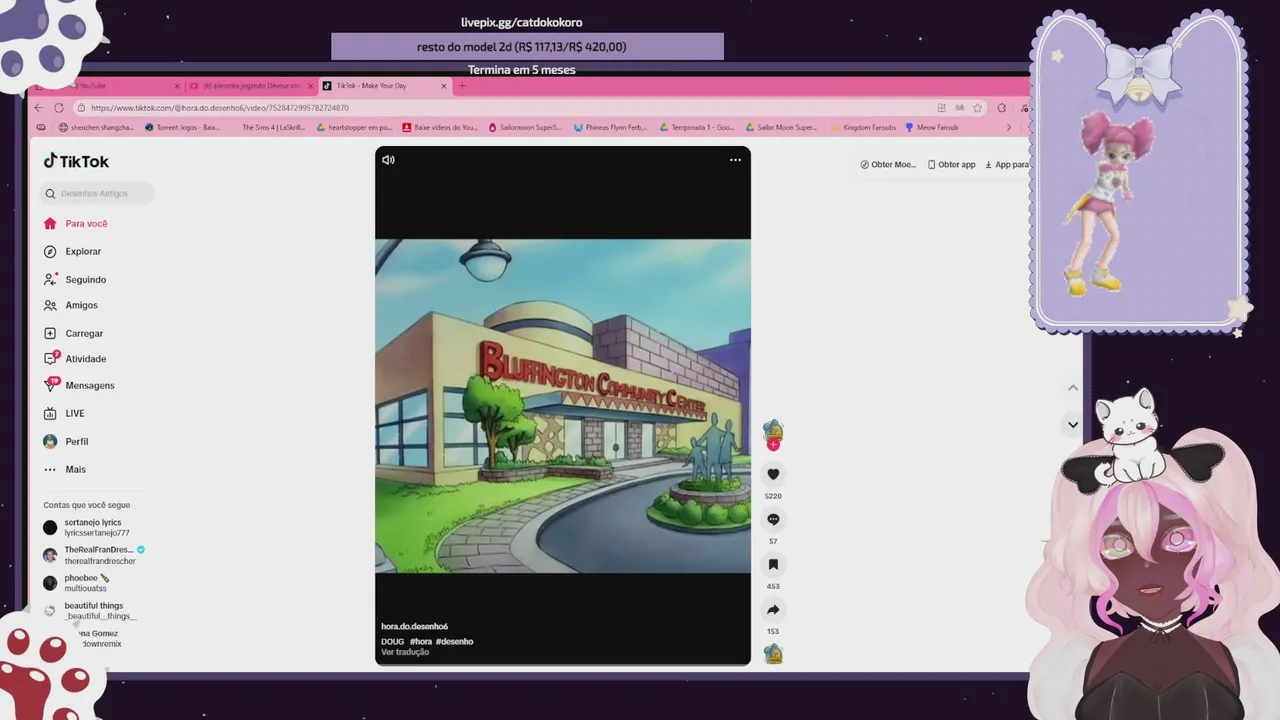
Task: Click the Bluffington Community Center video frame
Action: point(562,406)
